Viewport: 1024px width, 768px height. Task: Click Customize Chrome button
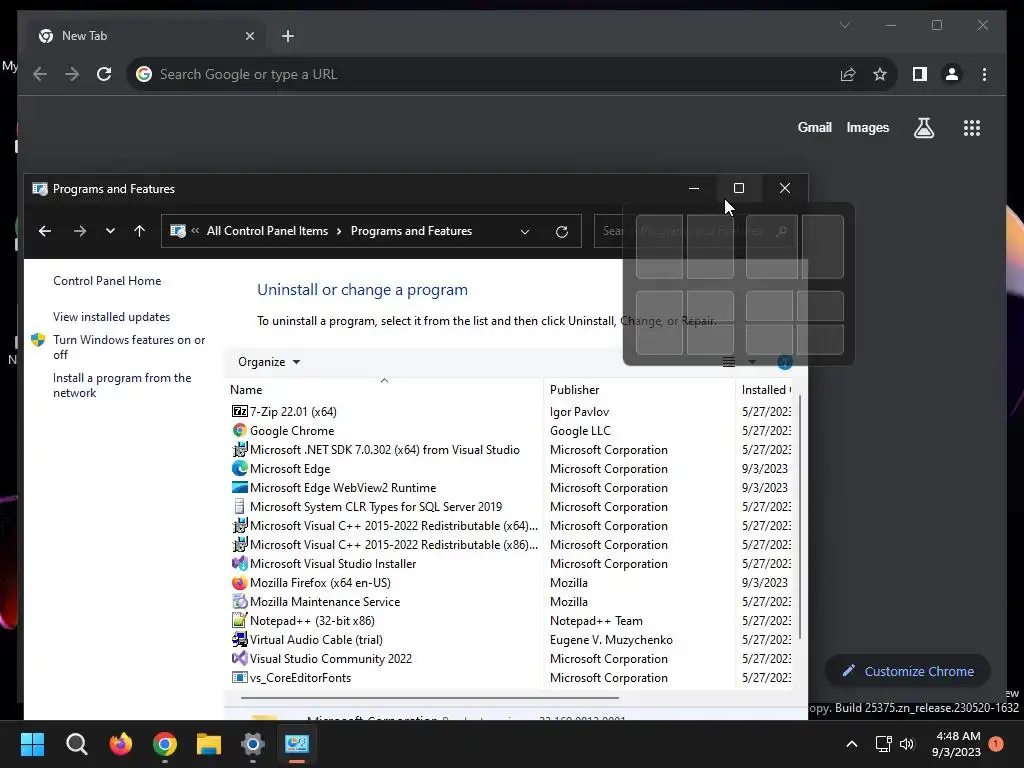[908, 671]
